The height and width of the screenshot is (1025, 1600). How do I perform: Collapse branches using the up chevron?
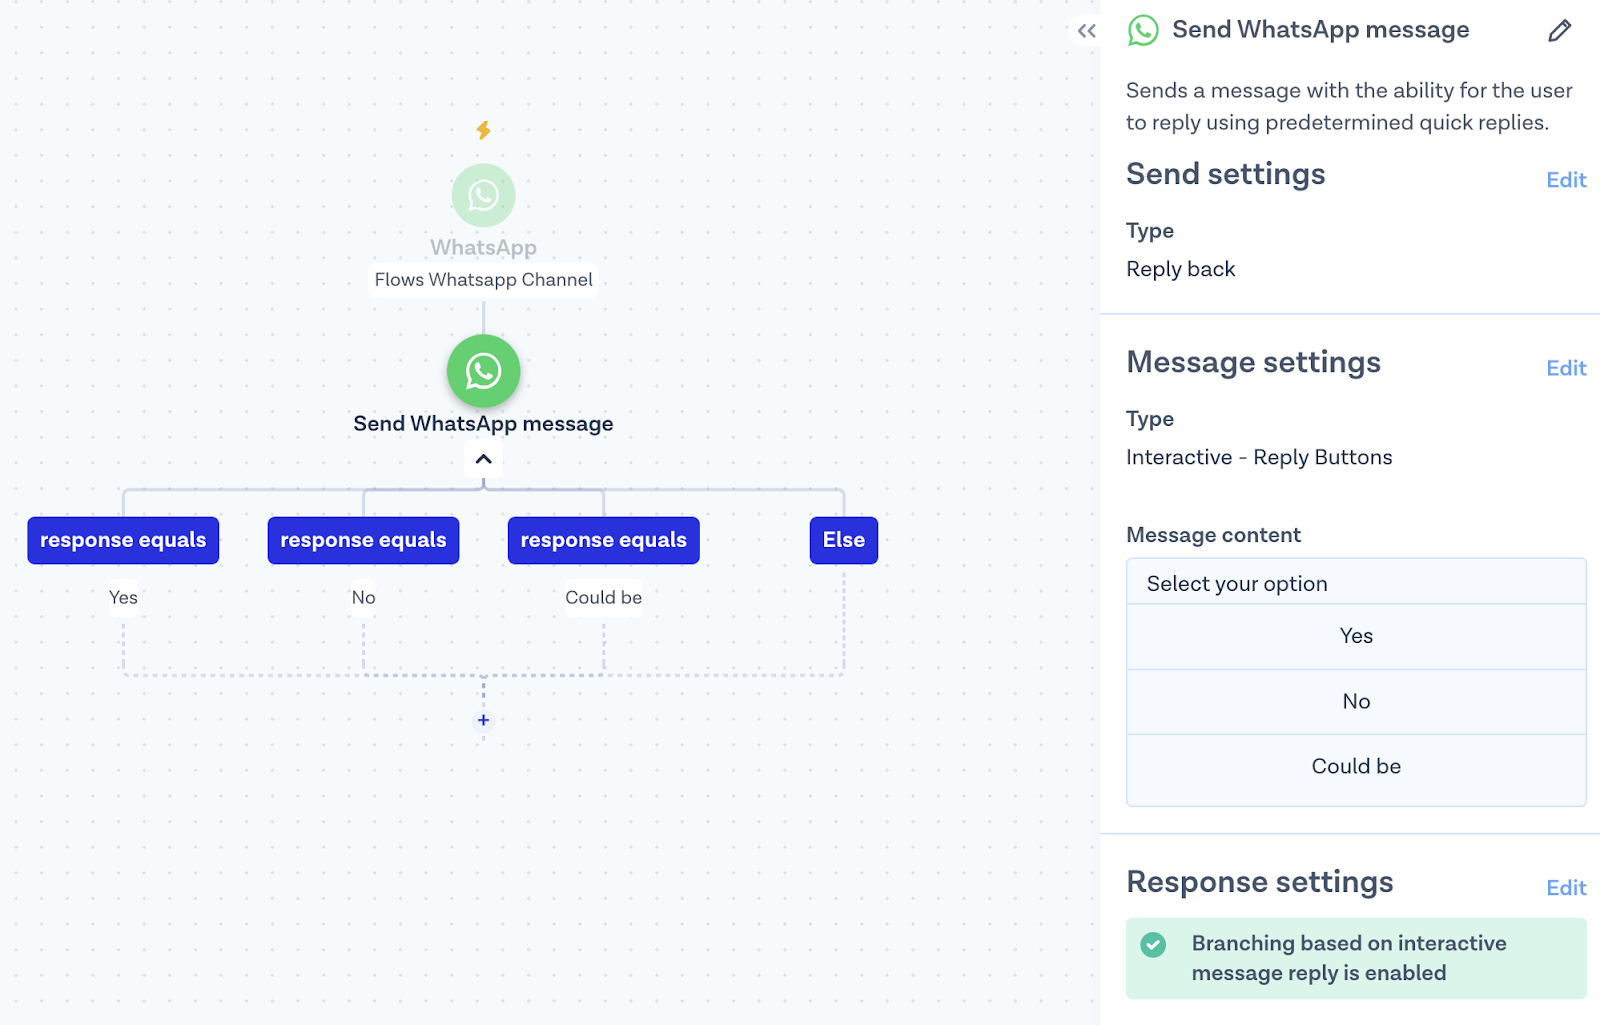[x=483, y=459]
